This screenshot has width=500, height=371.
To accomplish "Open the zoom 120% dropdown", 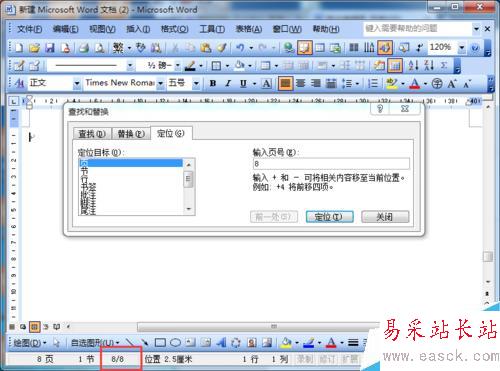I will [x=462, y=48].
